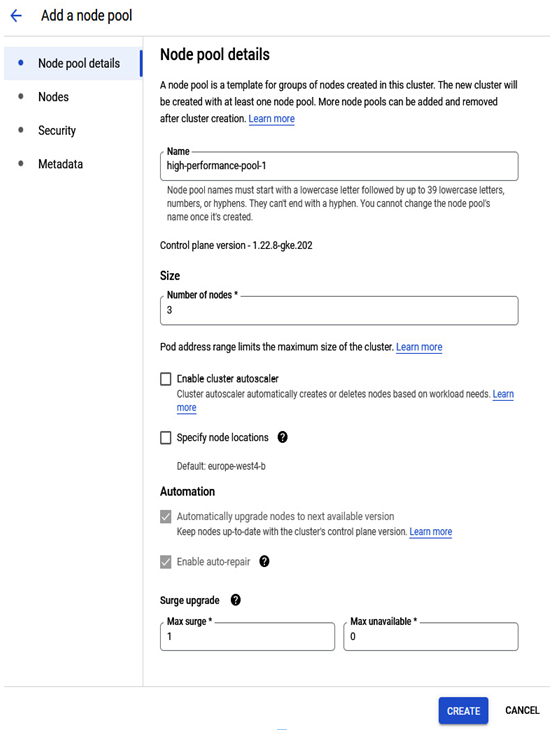The image size is (555, 730).
Task: Click into the node pool Name field
Action: pyautogui.click(x=339, y=166)
